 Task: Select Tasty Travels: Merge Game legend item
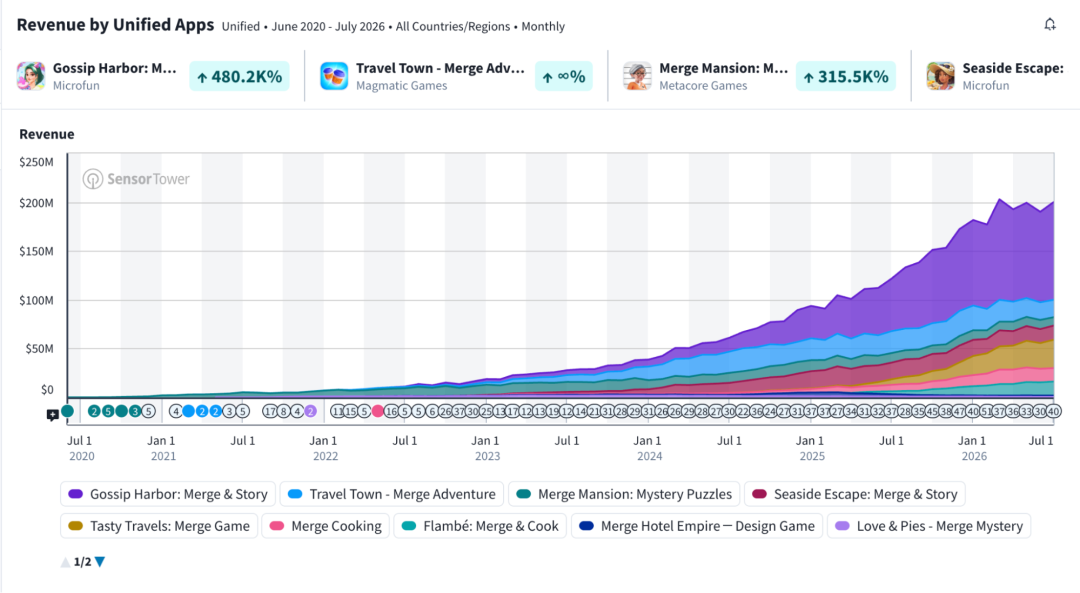point(159,526)
